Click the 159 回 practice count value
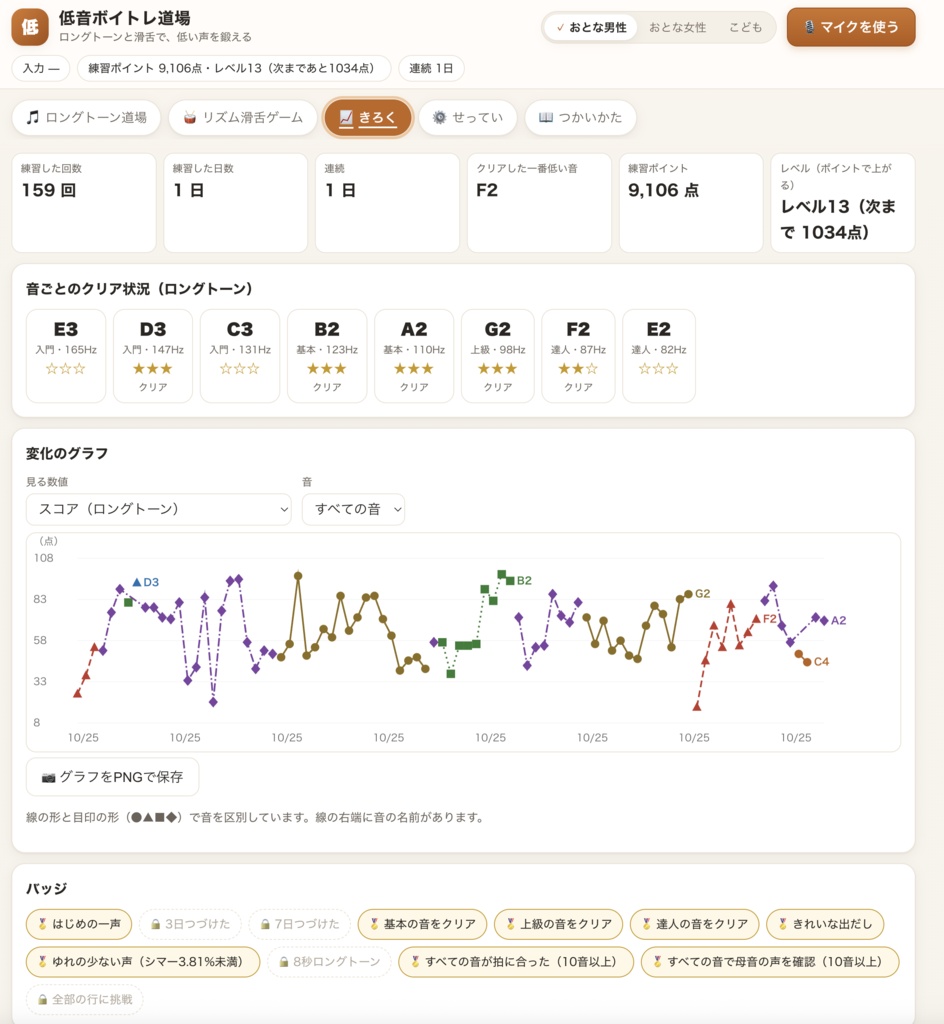 [x=49, y=191]
